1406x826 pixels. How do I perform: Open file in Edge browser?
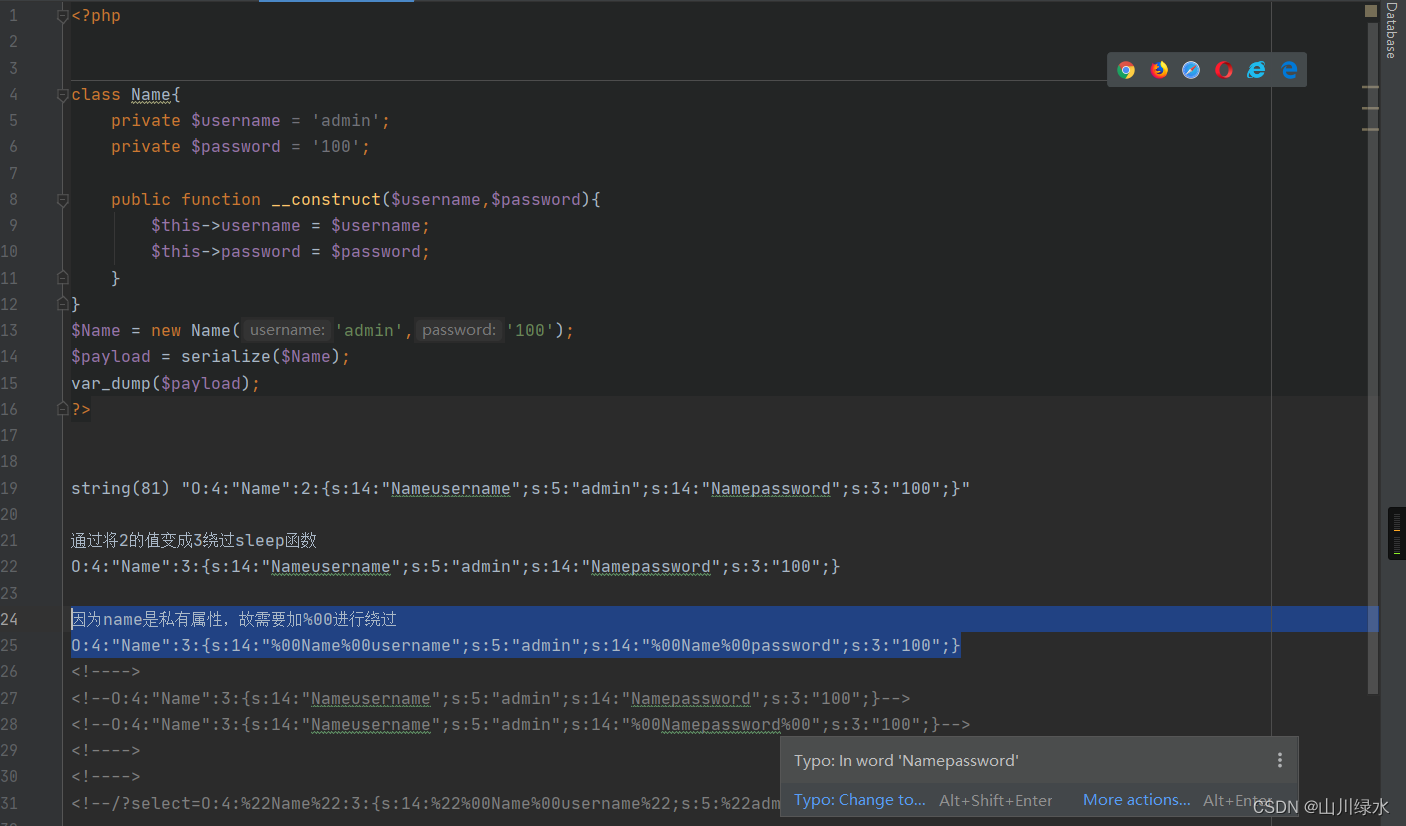tap(1289, 70)
